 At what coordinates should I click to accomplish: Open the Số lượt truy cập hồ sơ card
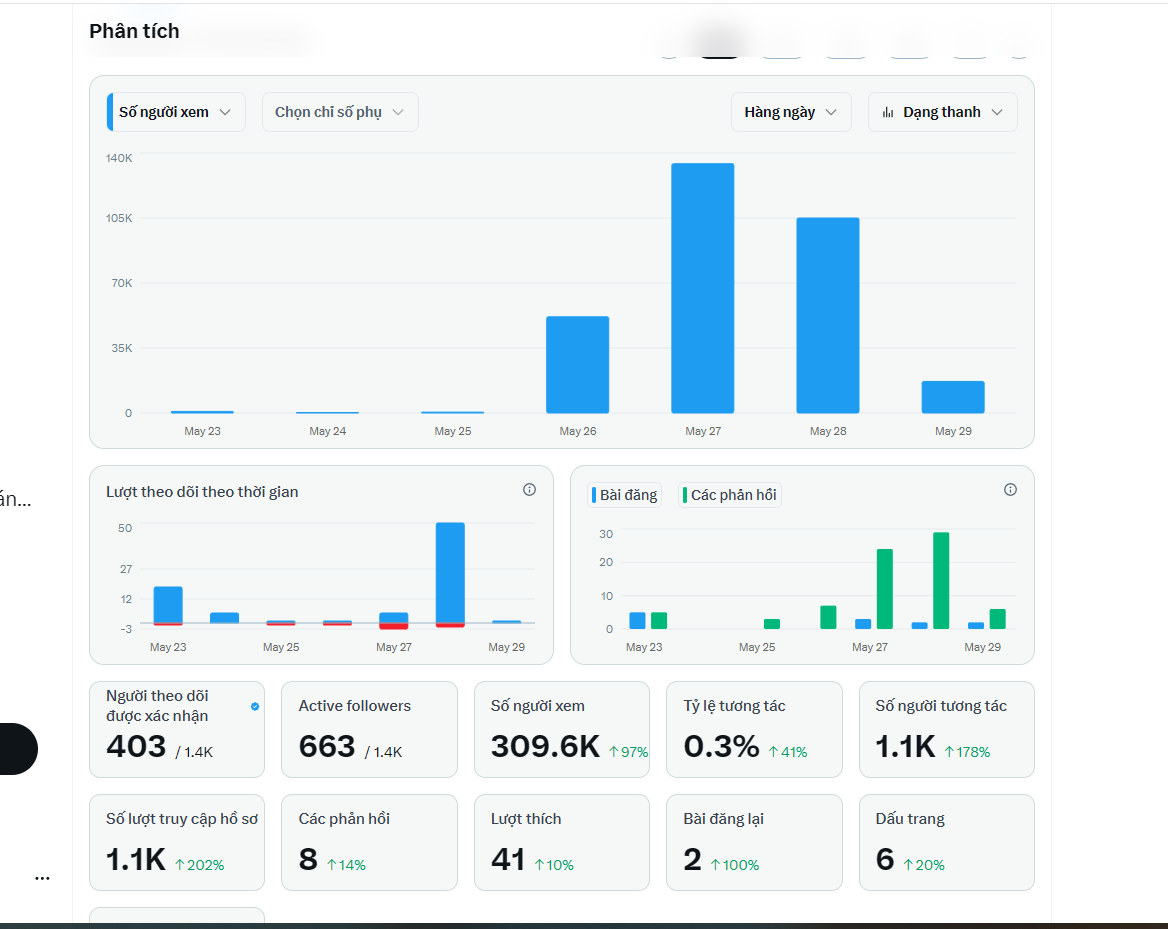coord(177,843)
